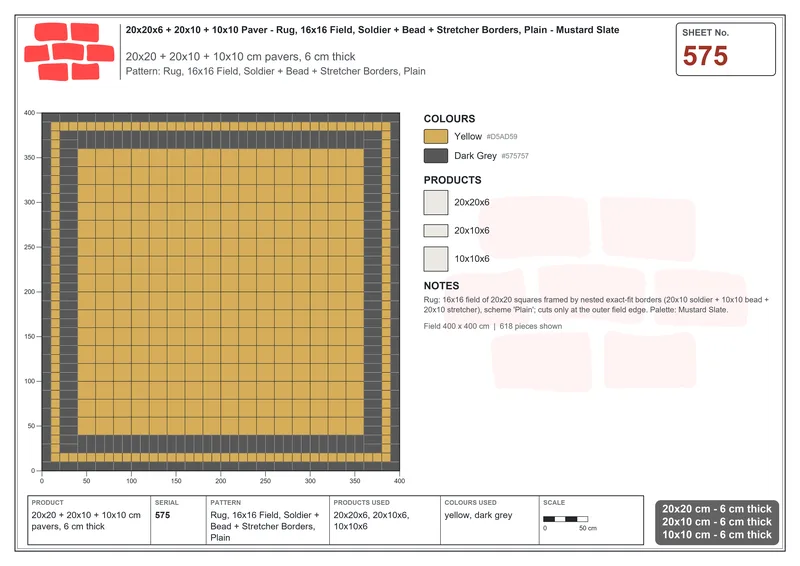Click the SERIAL value 575 in table
Image resolution: width=800 pixels, height=566 pixels.
click(163, 515)
